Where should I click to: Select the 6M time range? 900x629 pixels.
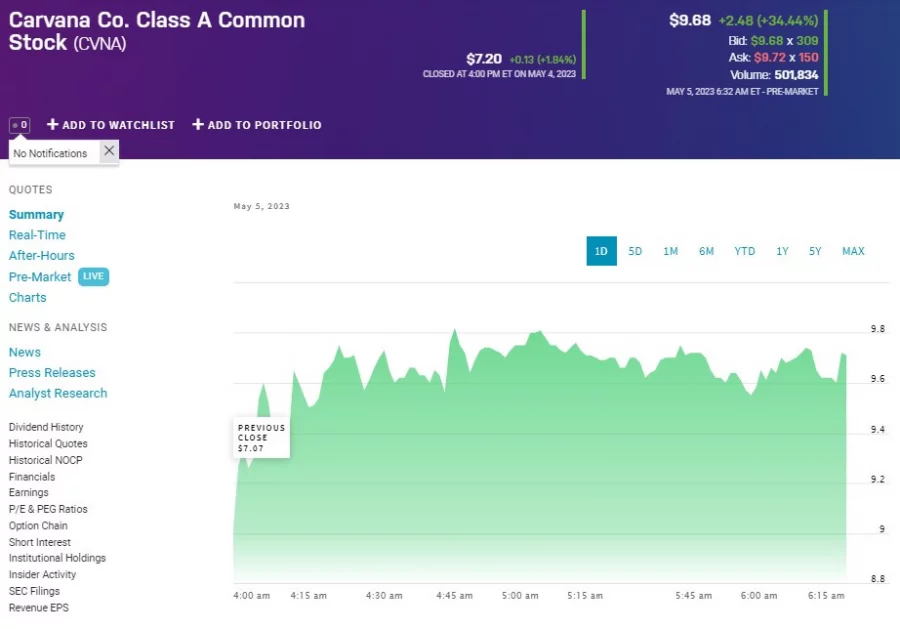(x=707, y=251)
